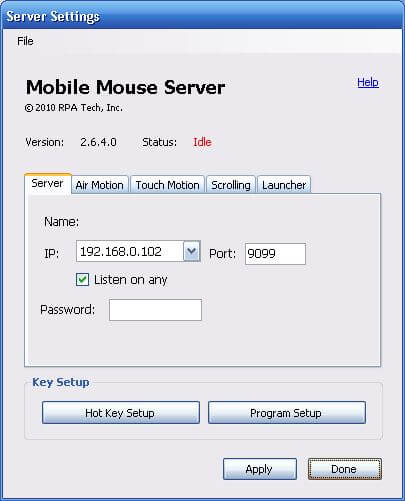
Task: Click the Server Settings title bar
Action: click(202, 16)
